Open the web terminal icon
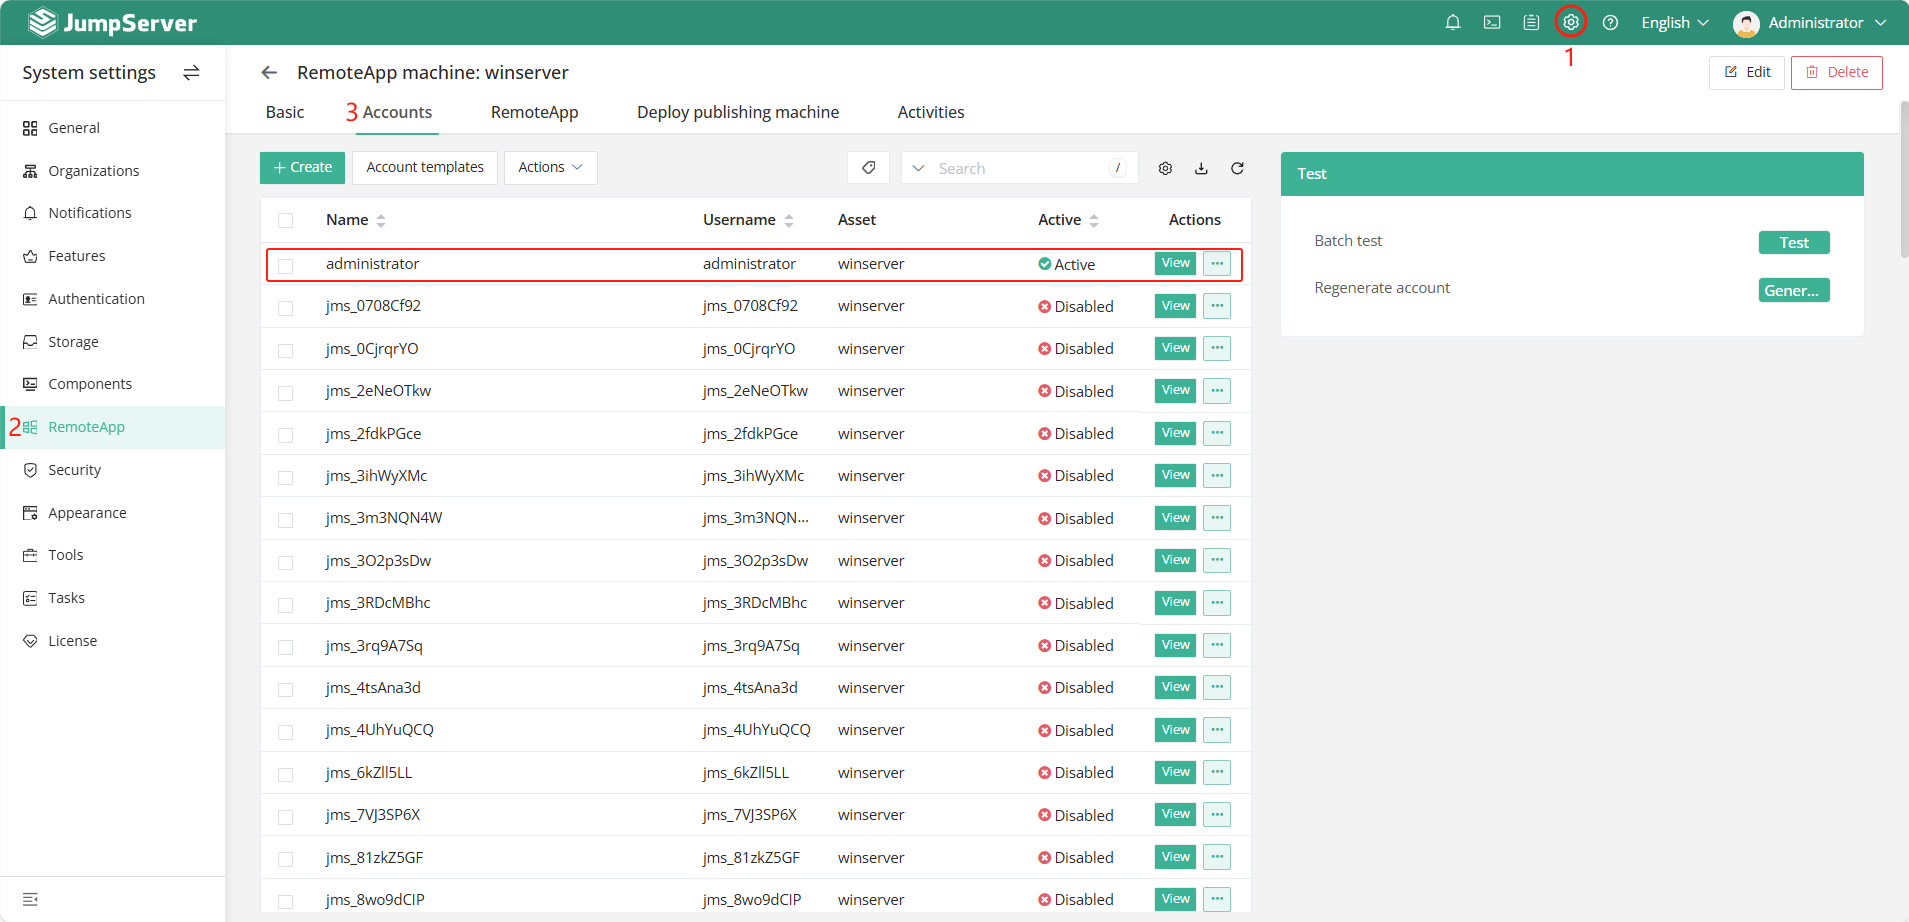The width and height of the screenshot is (1909, 922). 1492,22
